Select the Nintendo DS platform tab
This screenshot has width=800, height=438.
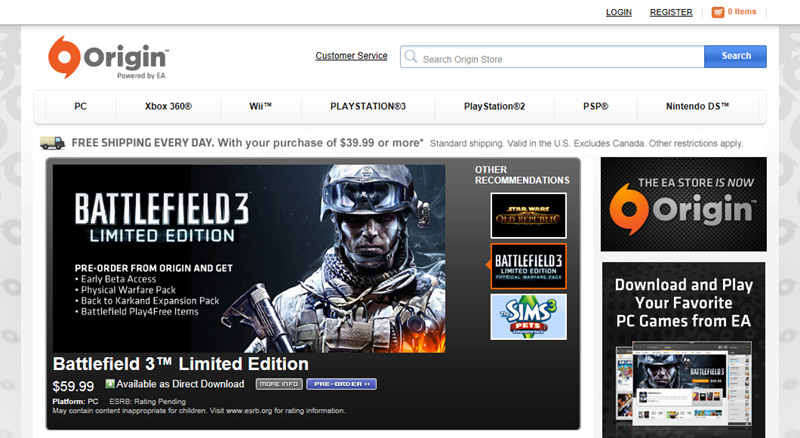(697, 107)
